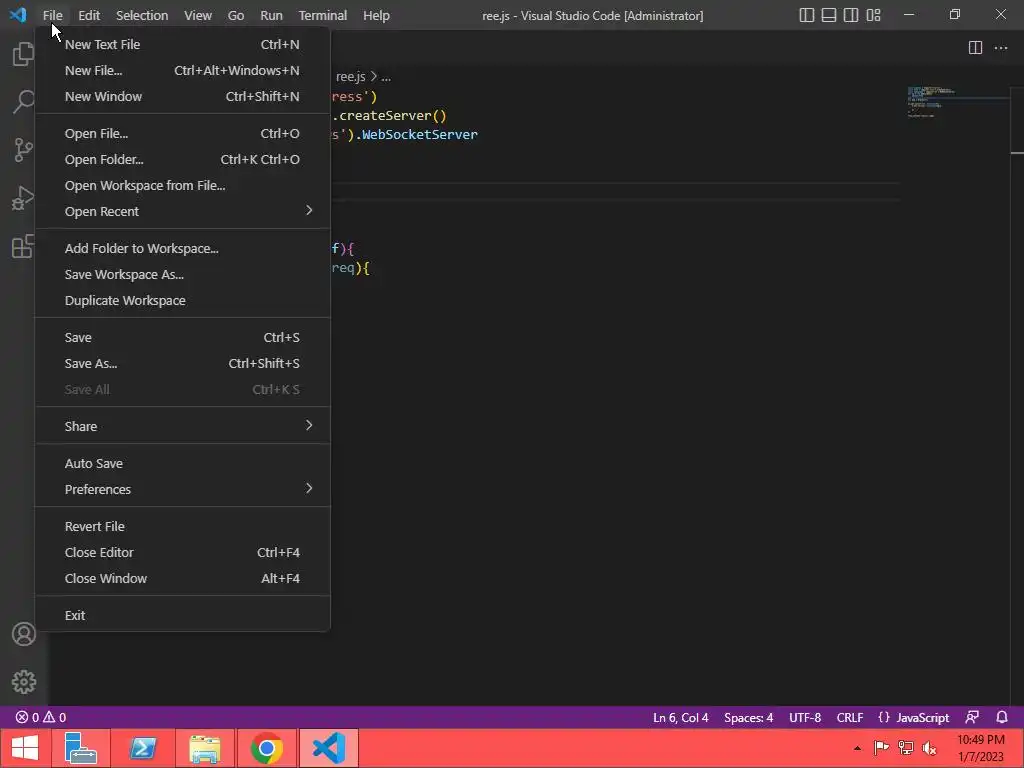The width and height of the screenshot is (1024, 768).
Task: Choose Open Folder... menu entry
Action: (x=183, y=159)
